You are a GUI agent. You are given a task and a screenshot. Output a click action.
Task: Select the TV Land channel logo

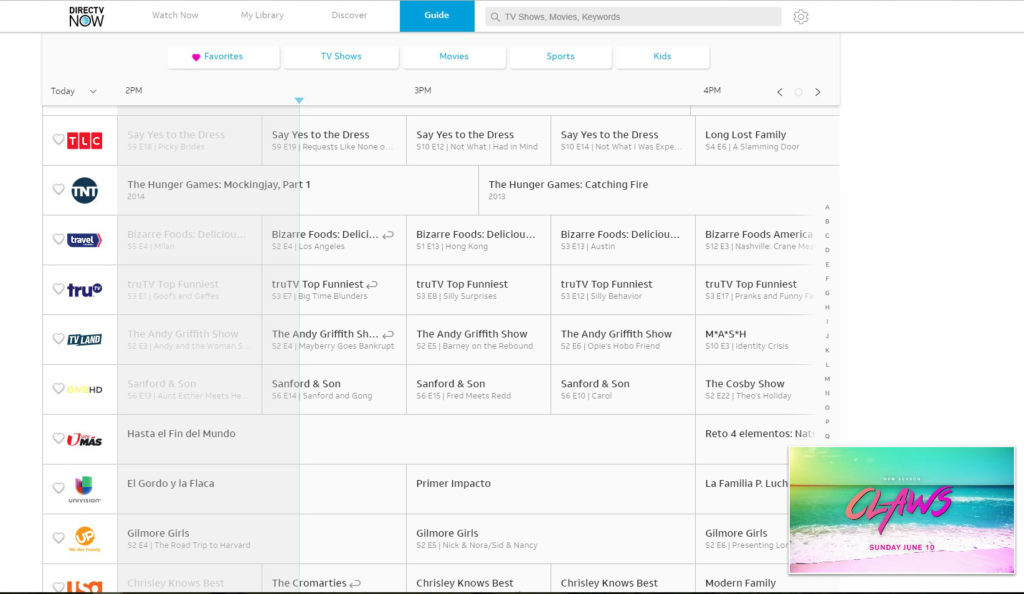point(84,339)
